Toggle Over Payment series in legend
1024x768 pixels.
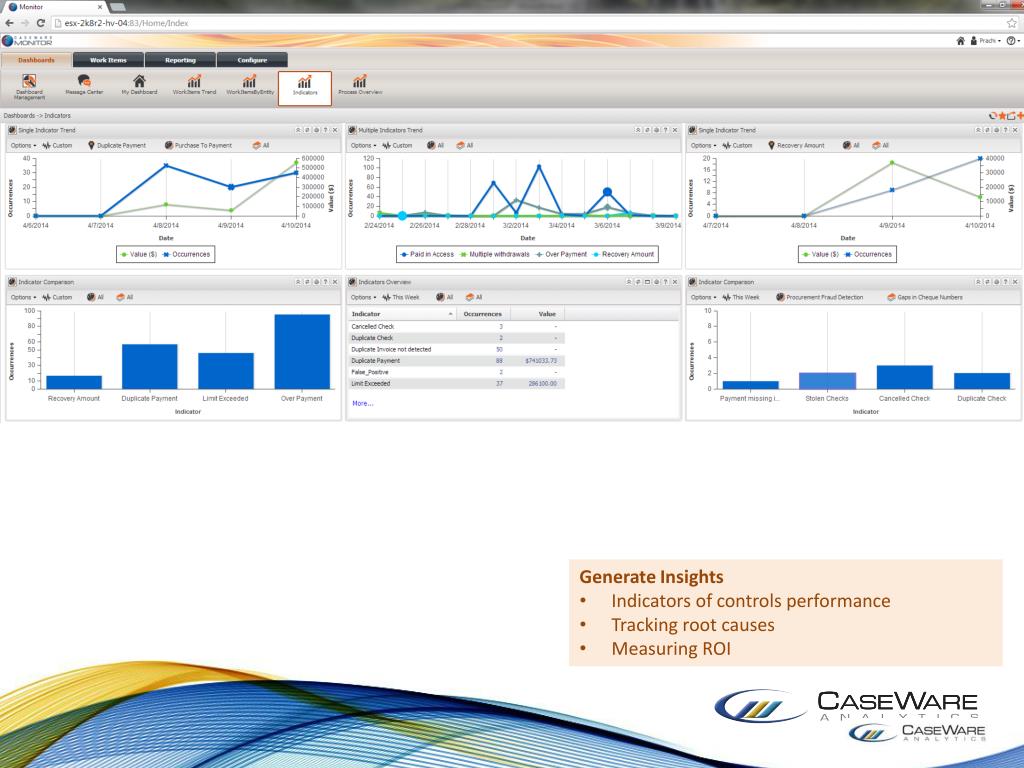(x=561, y=254)
